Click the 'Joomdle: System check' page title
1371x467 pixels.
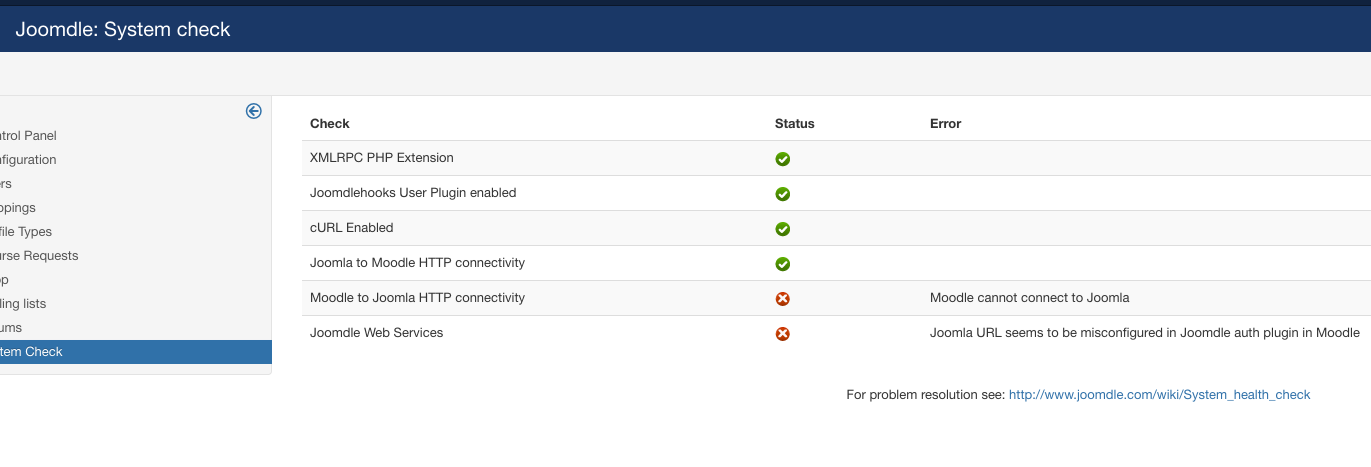click(x=123, y=30)
